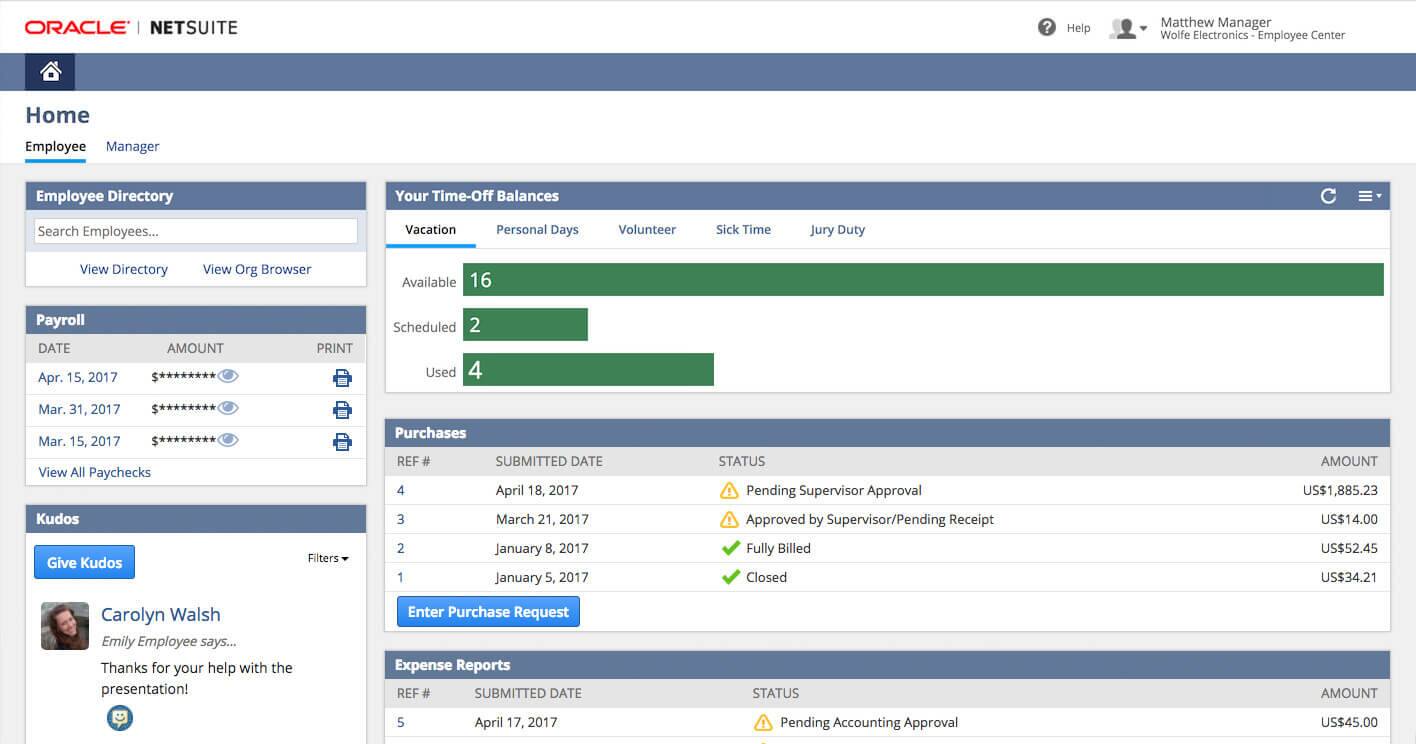Screen dimensions: 1416x744
Task: Open the Help link text
Action: [1078, 28]
